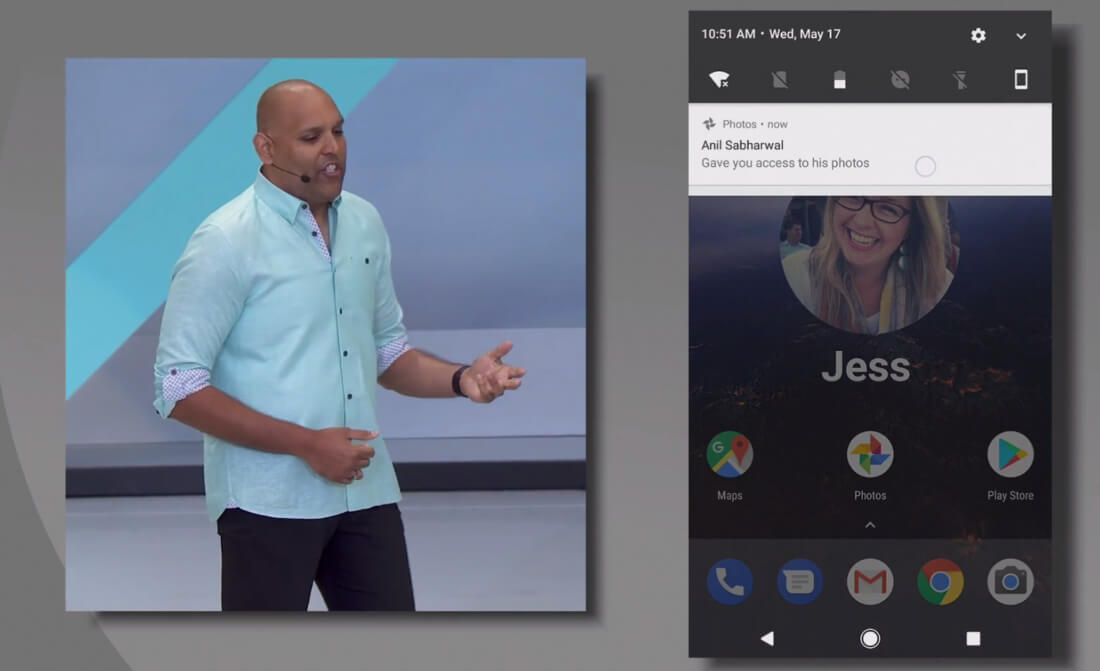Tap the "Play Store" label text

tap(1010, 496)
